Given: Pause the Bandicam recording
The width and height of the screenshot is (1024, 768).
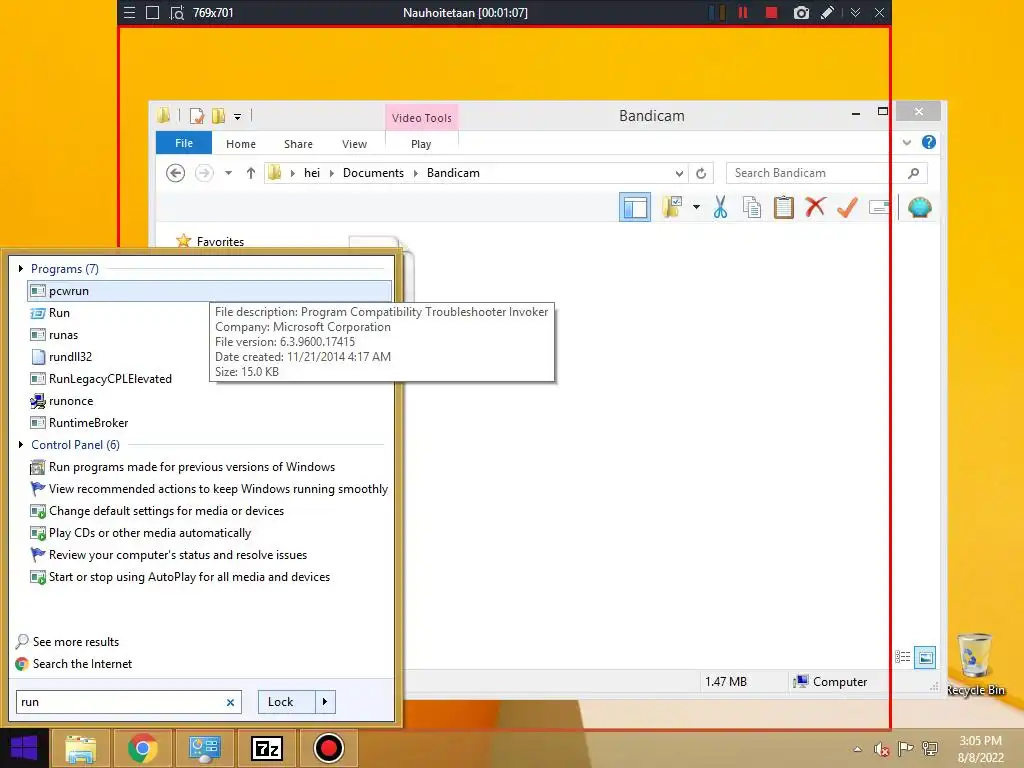Looking at the screenshot, I should [743, 12].
